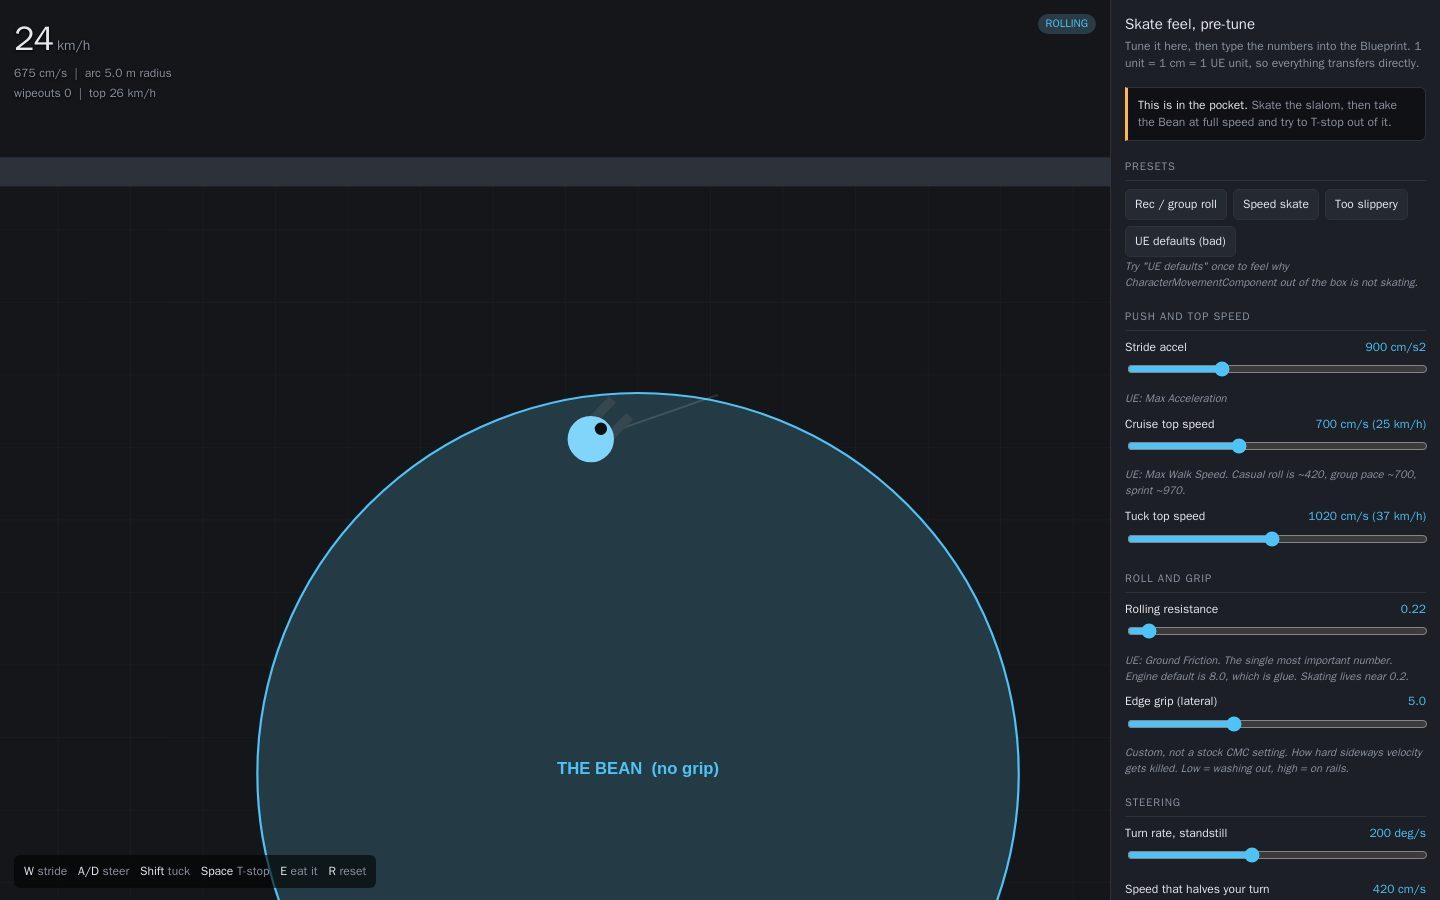Click the Space T-stop key hint

[235, 871]
